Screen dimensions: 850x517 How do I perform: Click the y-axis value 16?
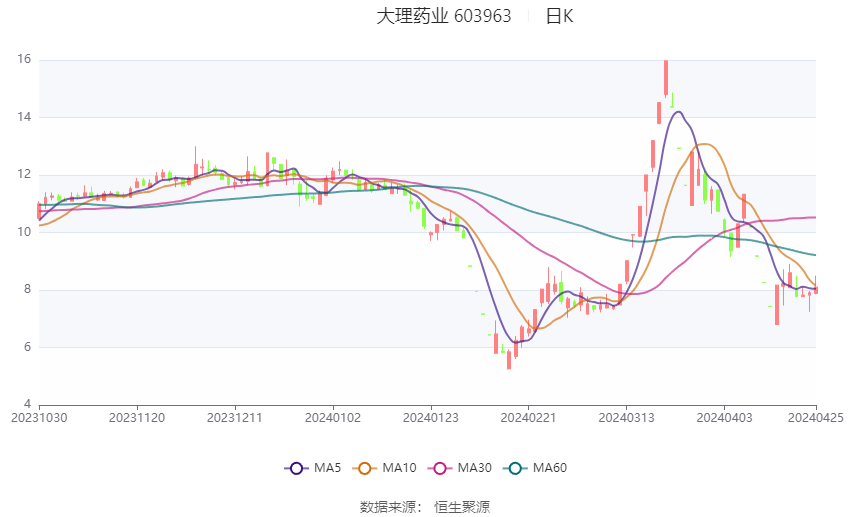pyautogui.click(x=24, y=59)
